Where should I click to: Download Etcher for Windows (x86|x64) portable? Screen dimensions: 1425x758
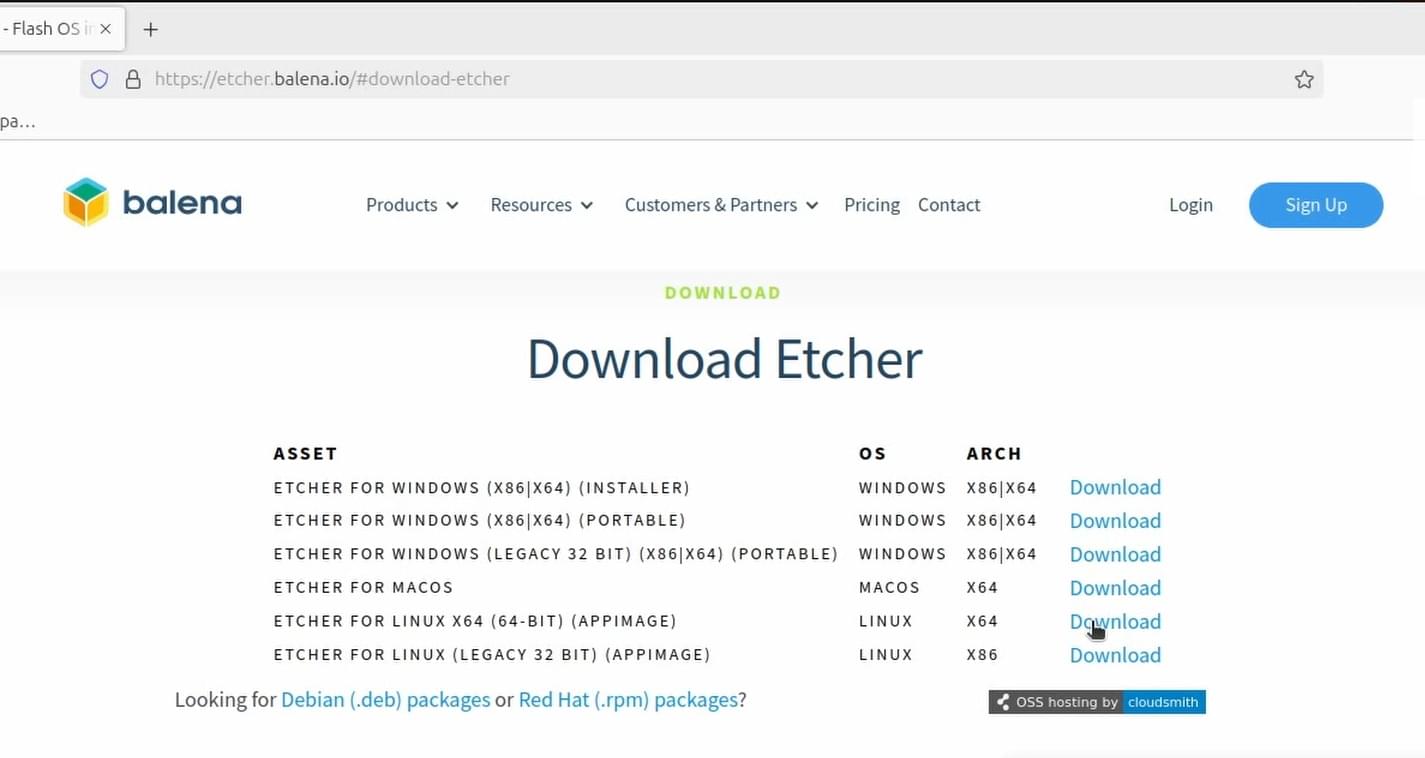(x=1115, y=521)
